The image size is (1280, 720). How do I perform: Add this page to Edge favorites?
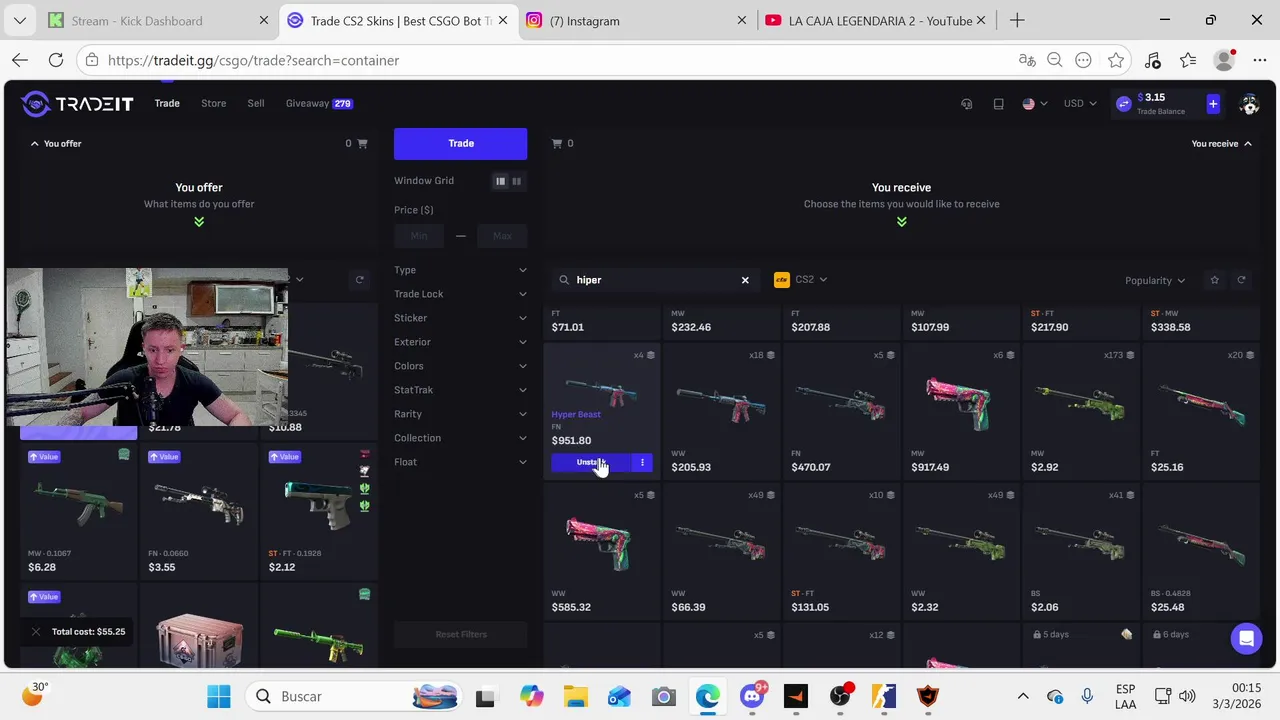(1116, 60)
